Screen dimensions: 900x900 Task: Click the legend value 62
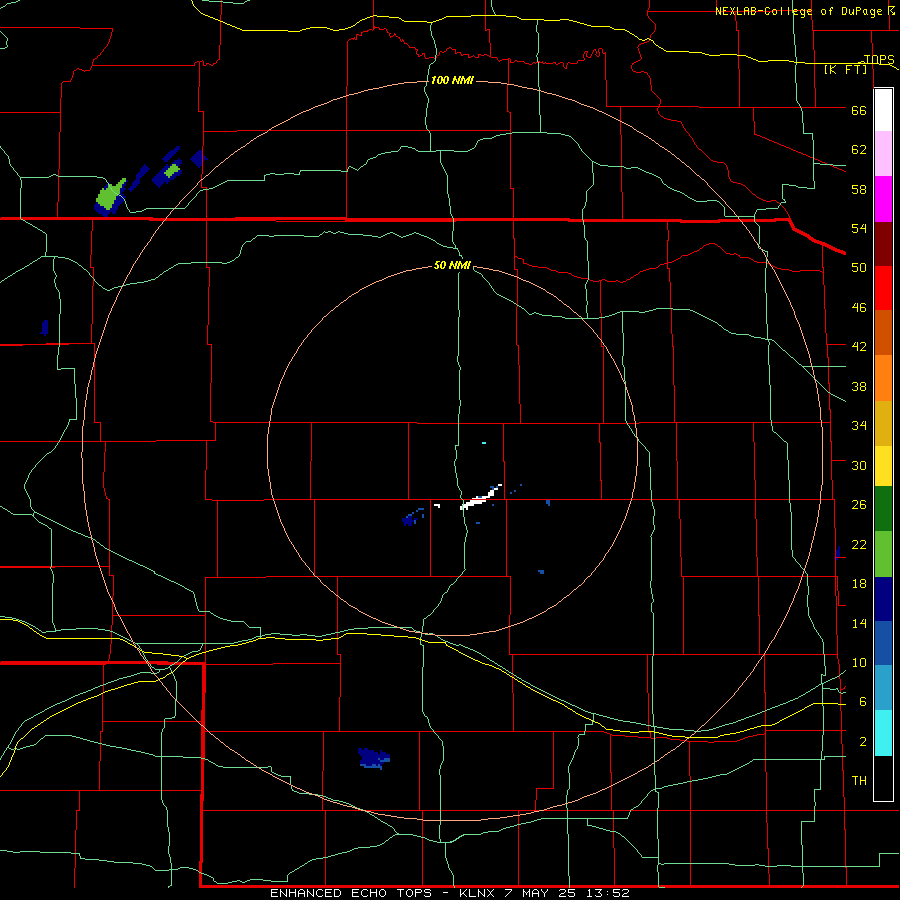tap(859, 150)
